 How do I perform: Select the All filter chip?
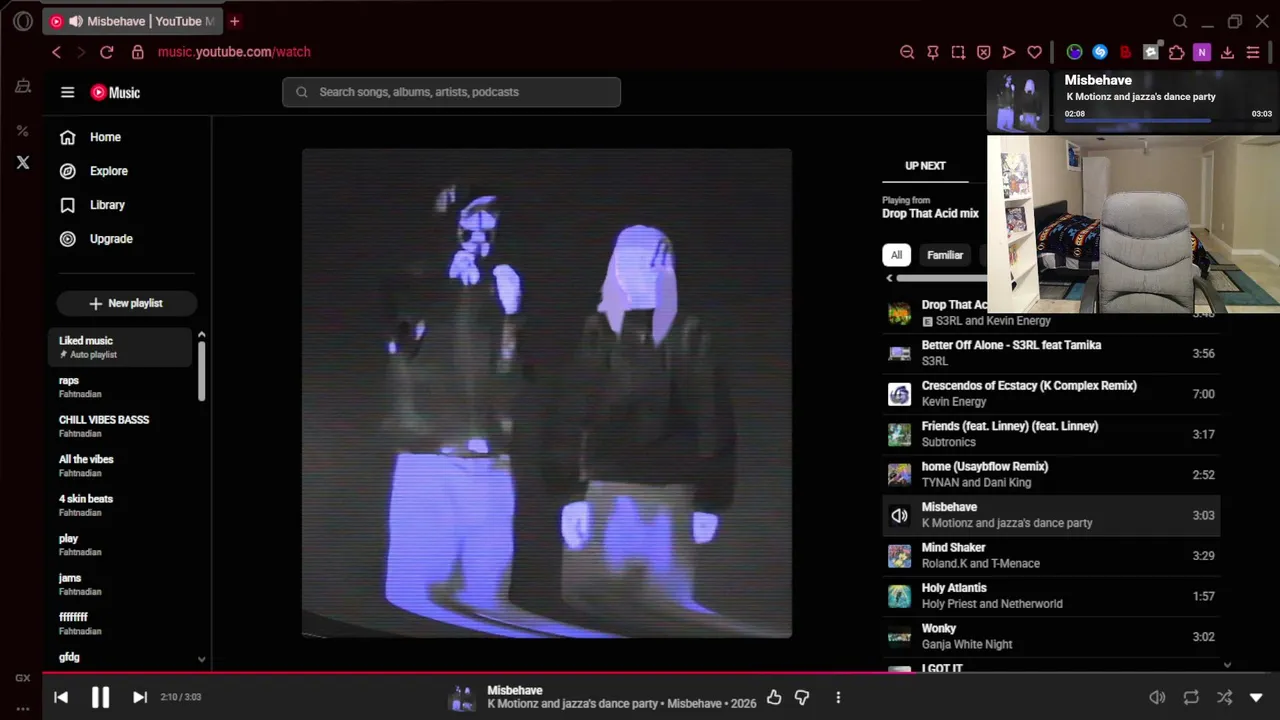(x=896, y=255)
